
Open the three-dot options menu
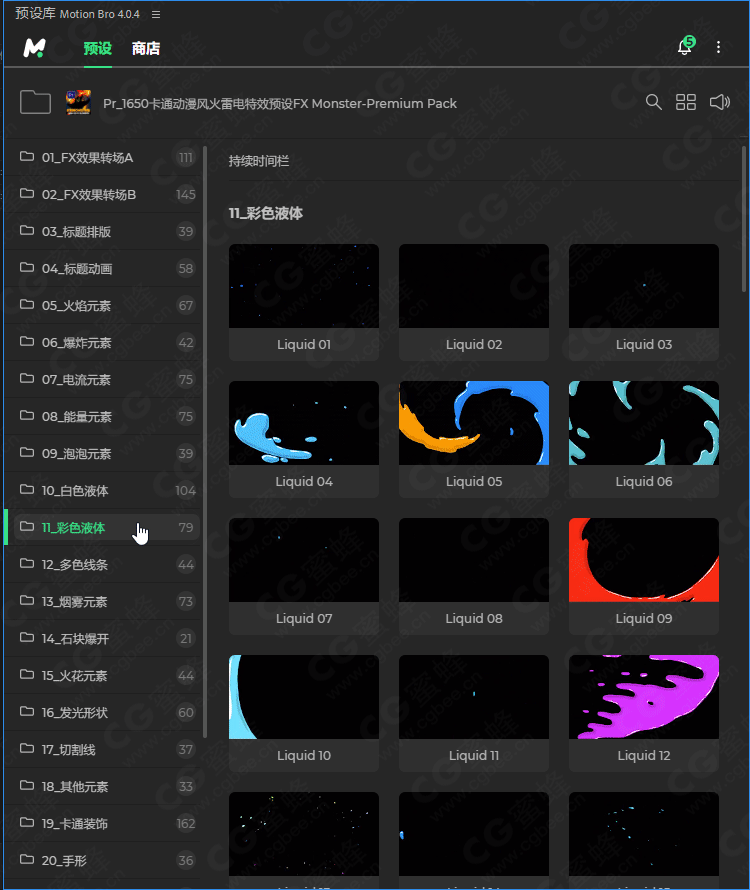[x=718, y=47]
